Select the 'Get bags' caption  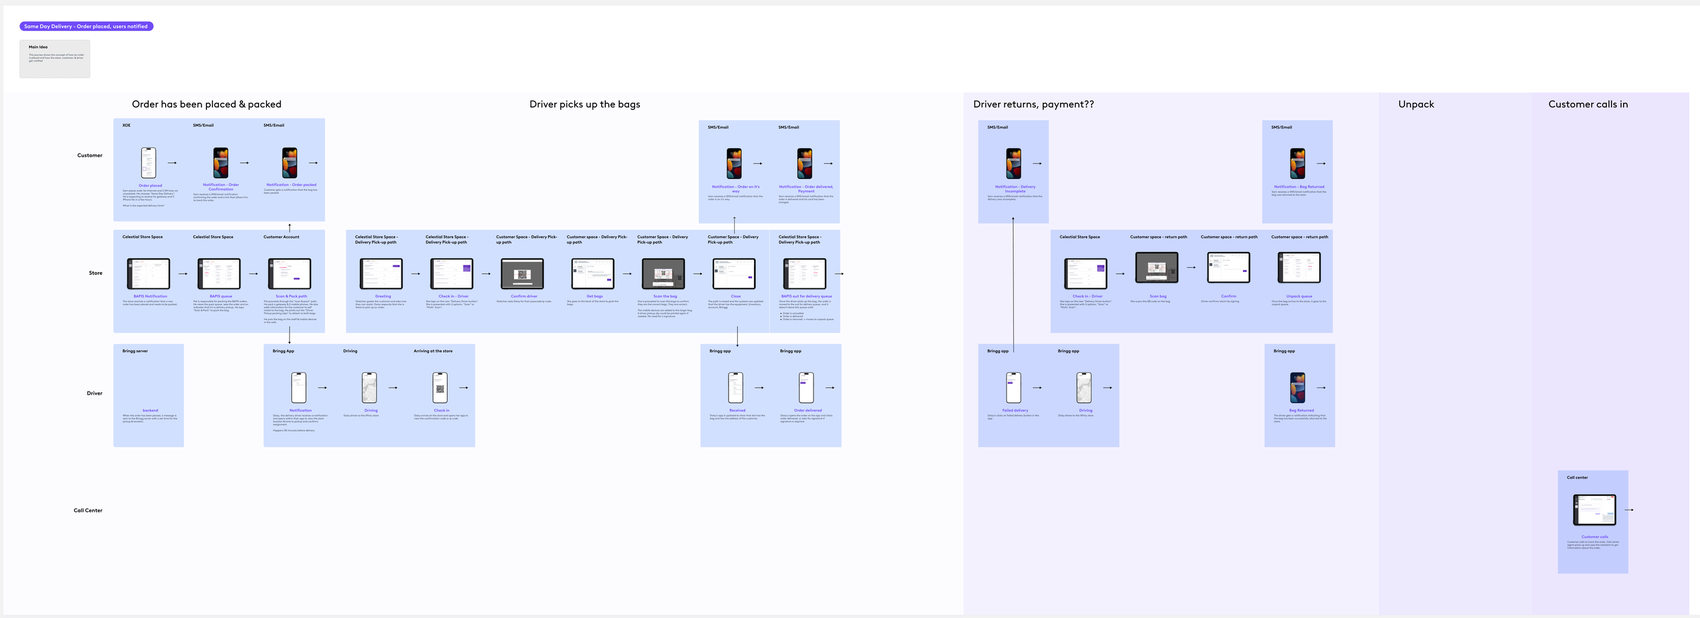coord(593,296)
